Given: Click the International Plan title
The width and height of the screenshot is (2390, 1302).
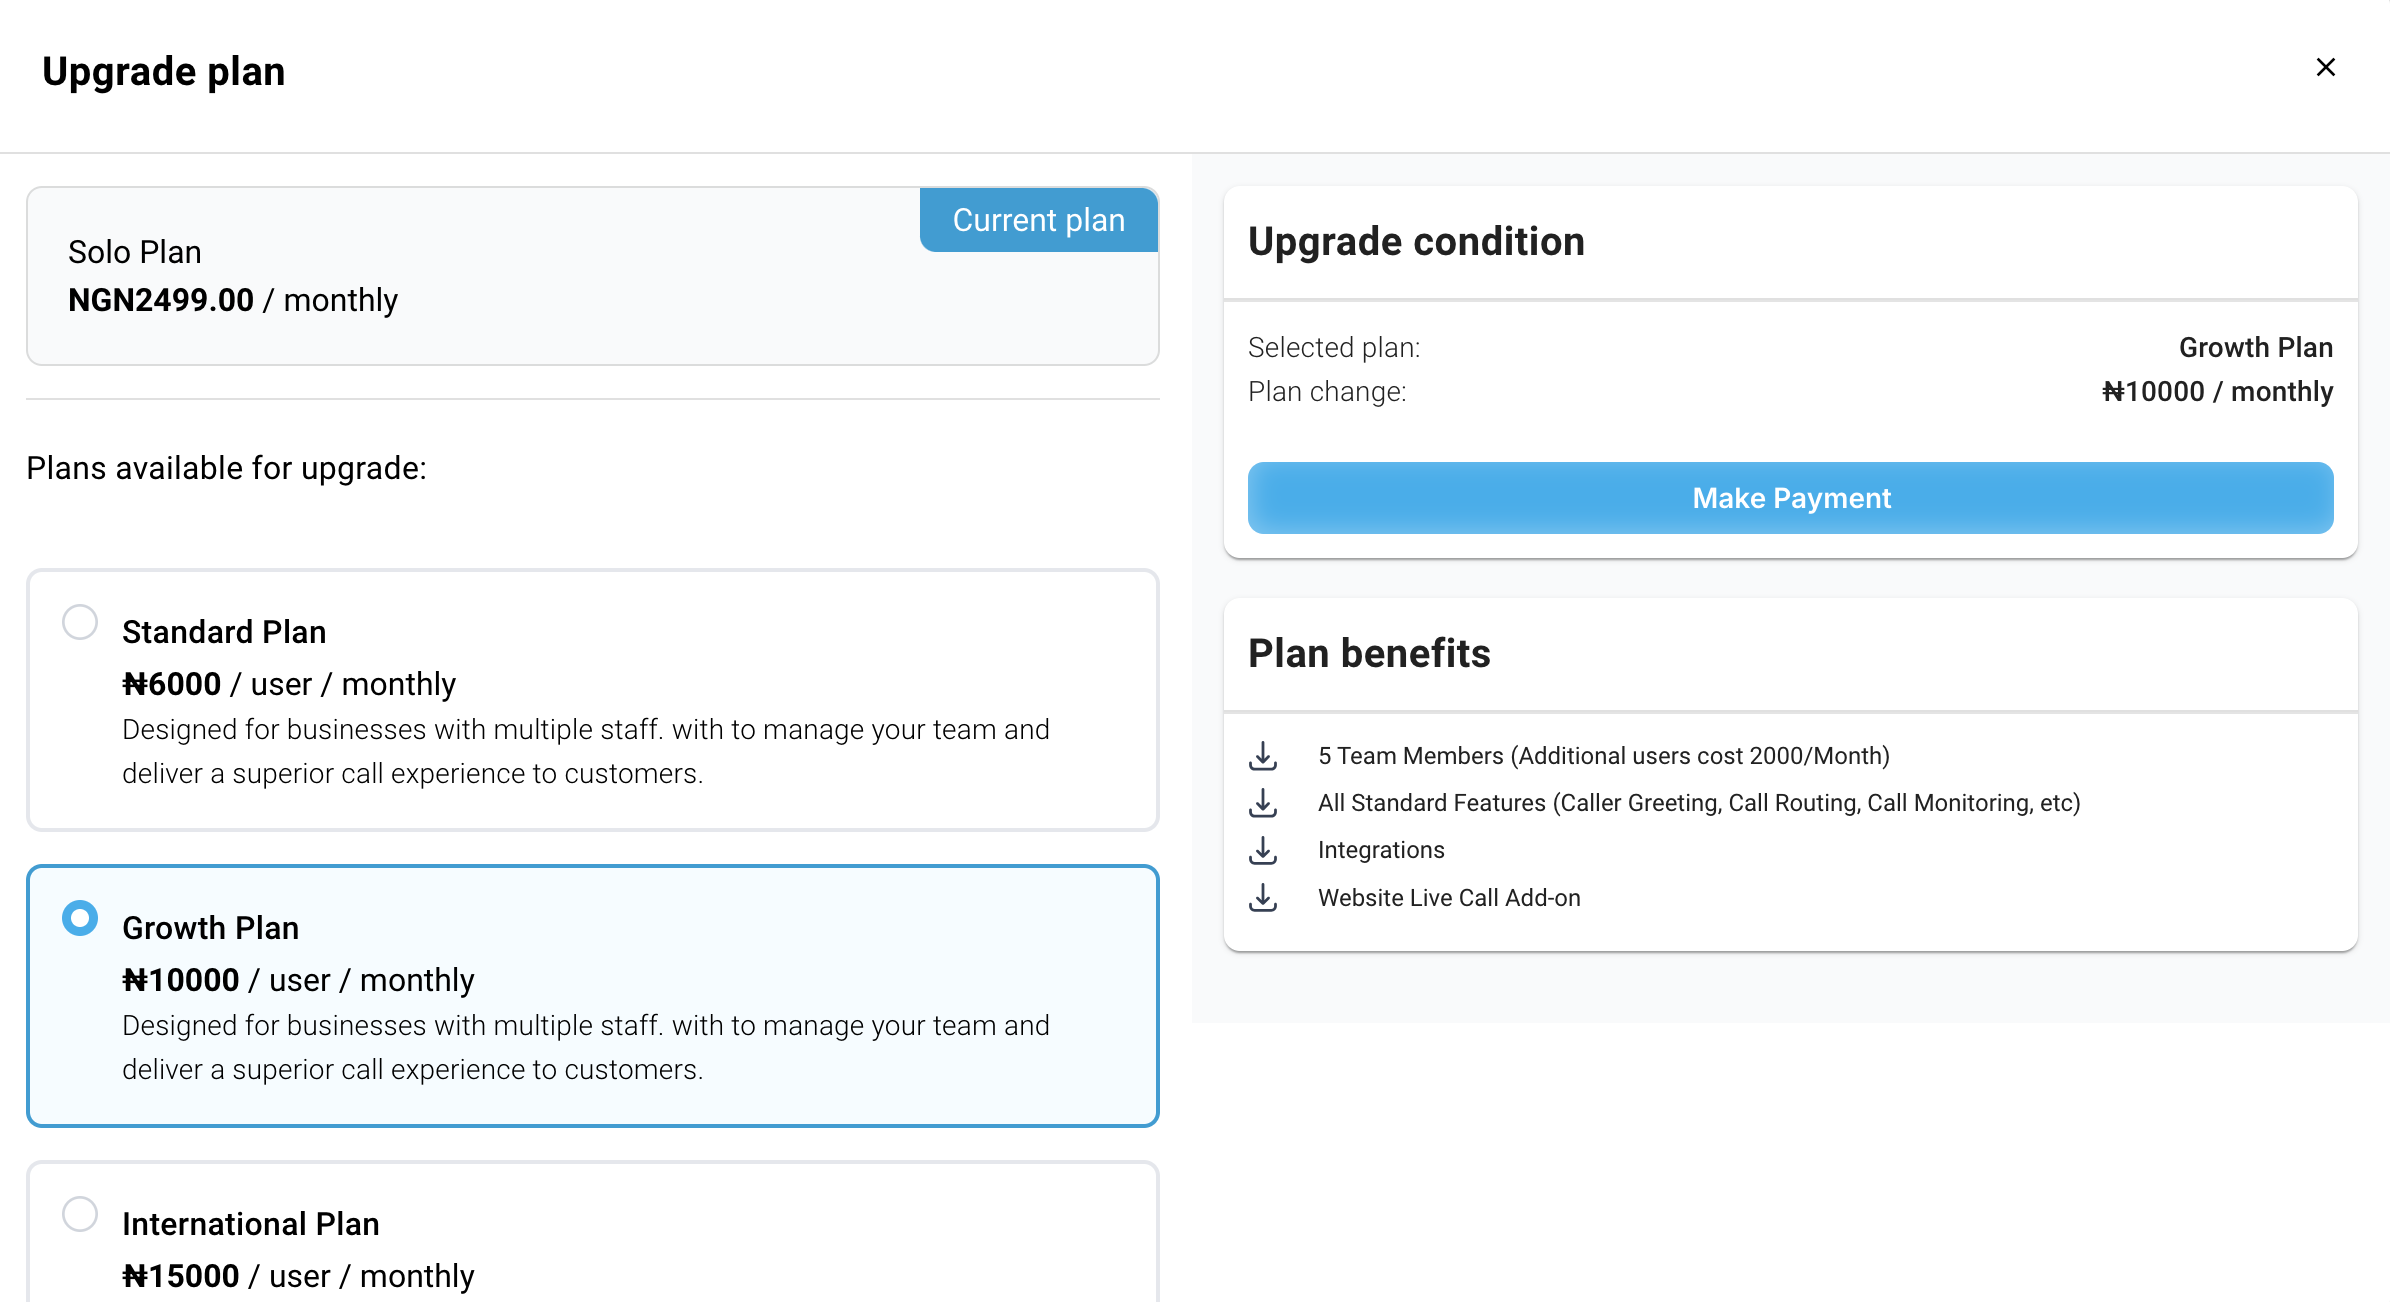Looking at the screenshot, I should pos(250,1224).
